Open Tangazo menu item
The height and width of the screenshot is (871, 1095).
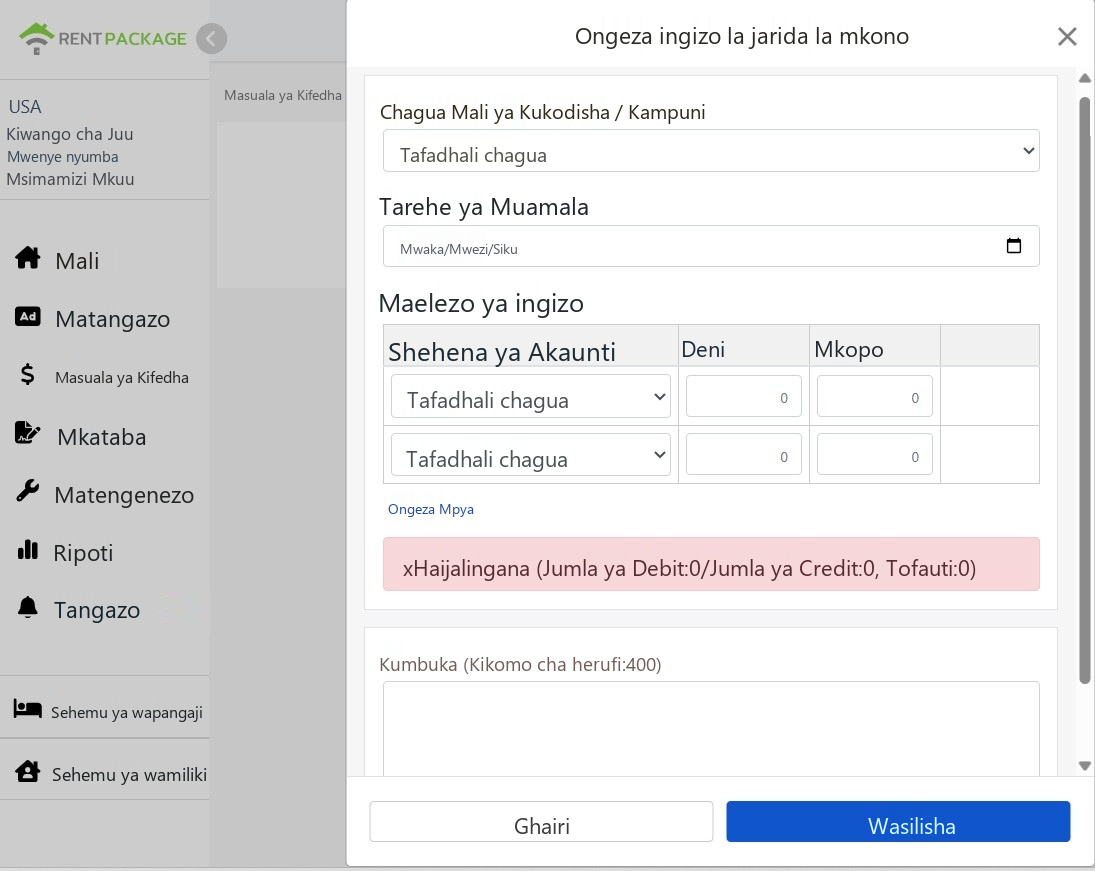pyautogui.click(x=97, y=610)
